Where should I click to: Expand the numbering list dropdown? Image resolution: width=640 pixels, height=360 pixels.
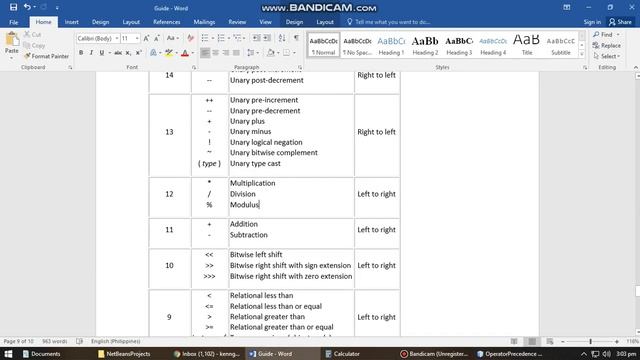coord(229,38)
